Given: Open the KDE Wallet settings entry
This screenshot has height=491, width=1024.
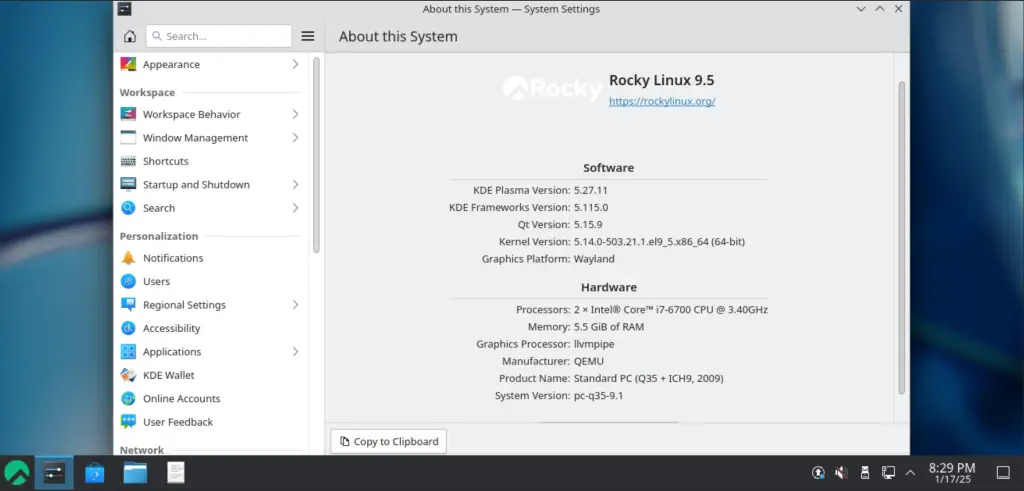Looking at the screenshot, I should 210,375.
